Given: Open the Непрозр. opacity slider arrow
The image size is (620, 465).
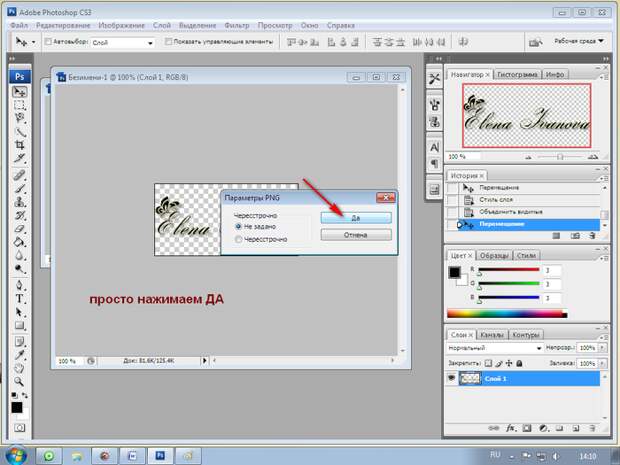Looking at the screenshot, I should 602,348.
